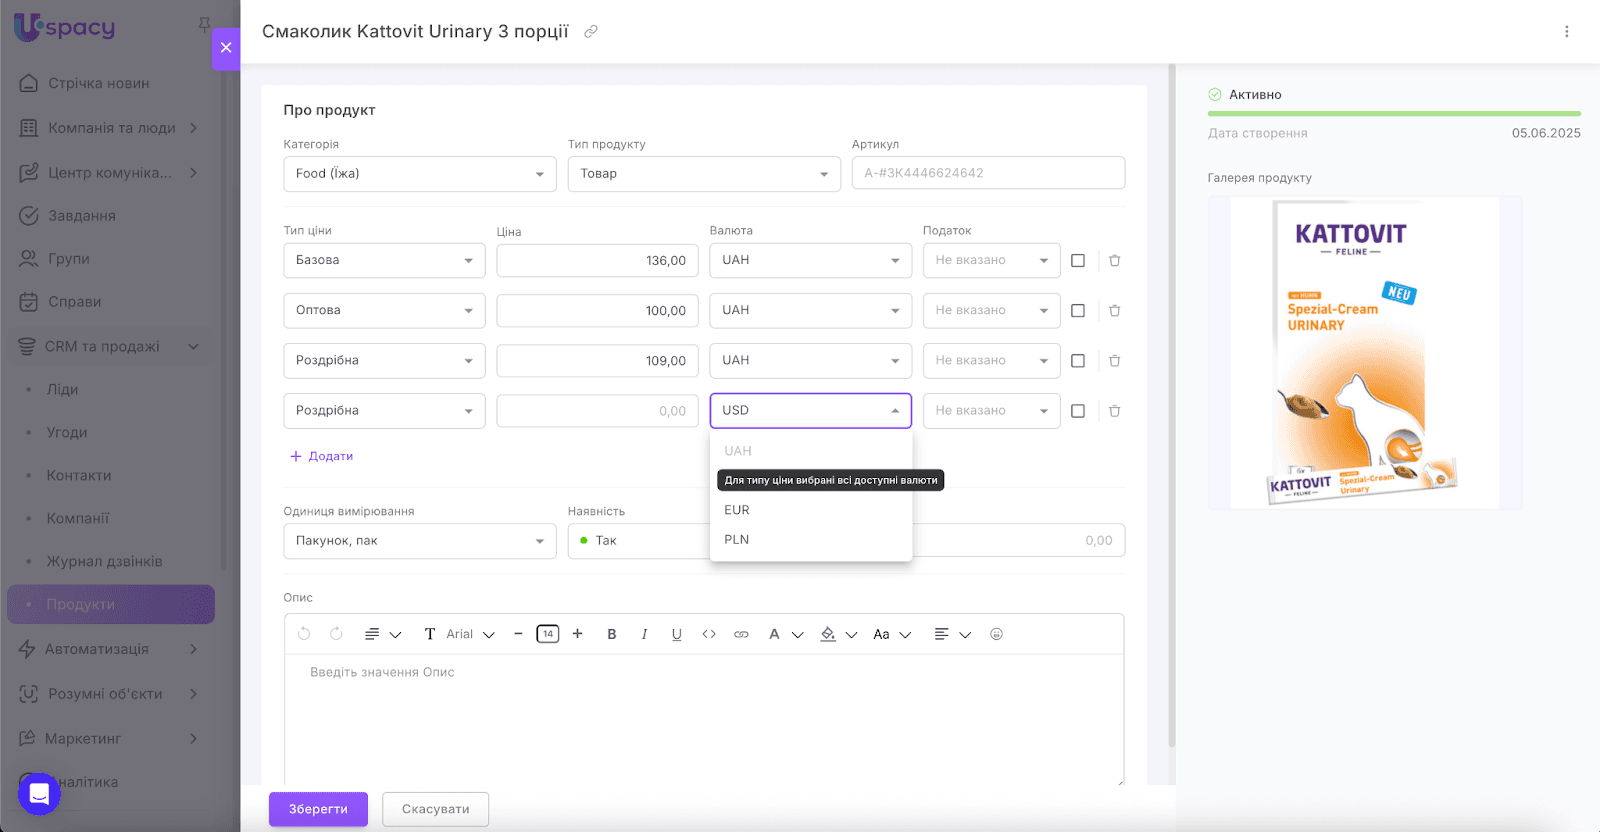The height and width of the screenshot is (832, 1600).
Task: Open the Одиниця вимірювання dropdown
Action: pyautogui.click(x=419, y=541)
